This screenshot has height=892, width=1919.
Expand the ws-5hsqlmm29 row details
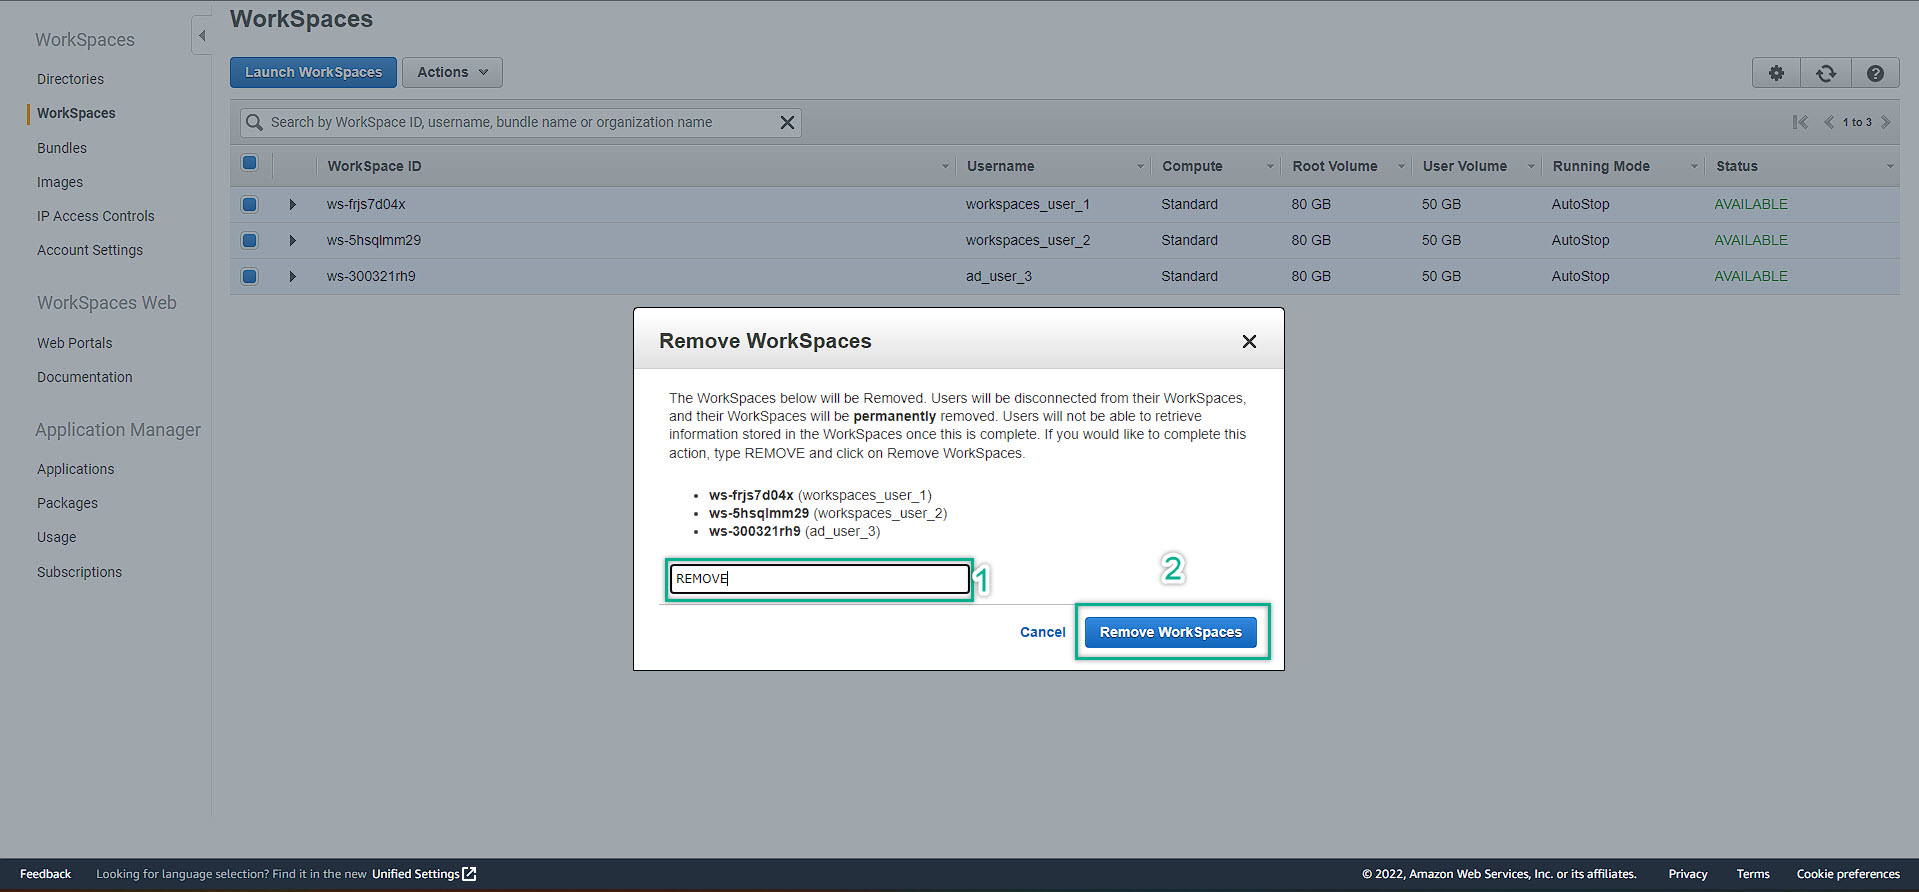click(x=292, y=240)
